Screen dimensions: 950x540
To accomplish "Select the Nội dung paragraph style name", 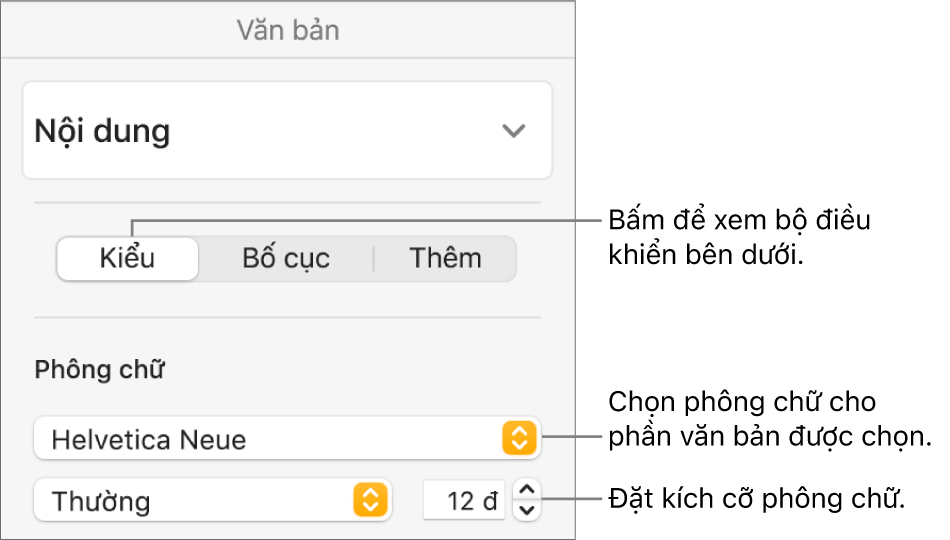I will [103, 131].
